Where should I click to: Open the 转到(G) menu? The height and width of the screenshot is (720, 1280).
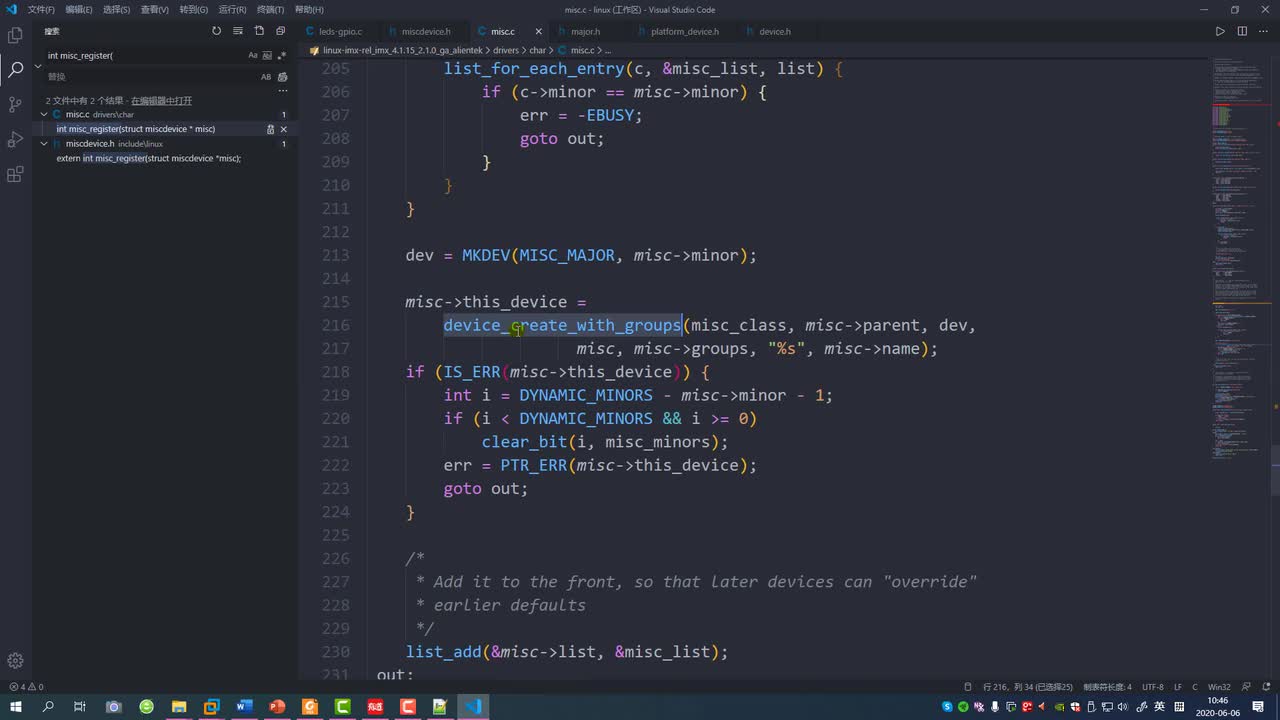click(x=194, y=10)
